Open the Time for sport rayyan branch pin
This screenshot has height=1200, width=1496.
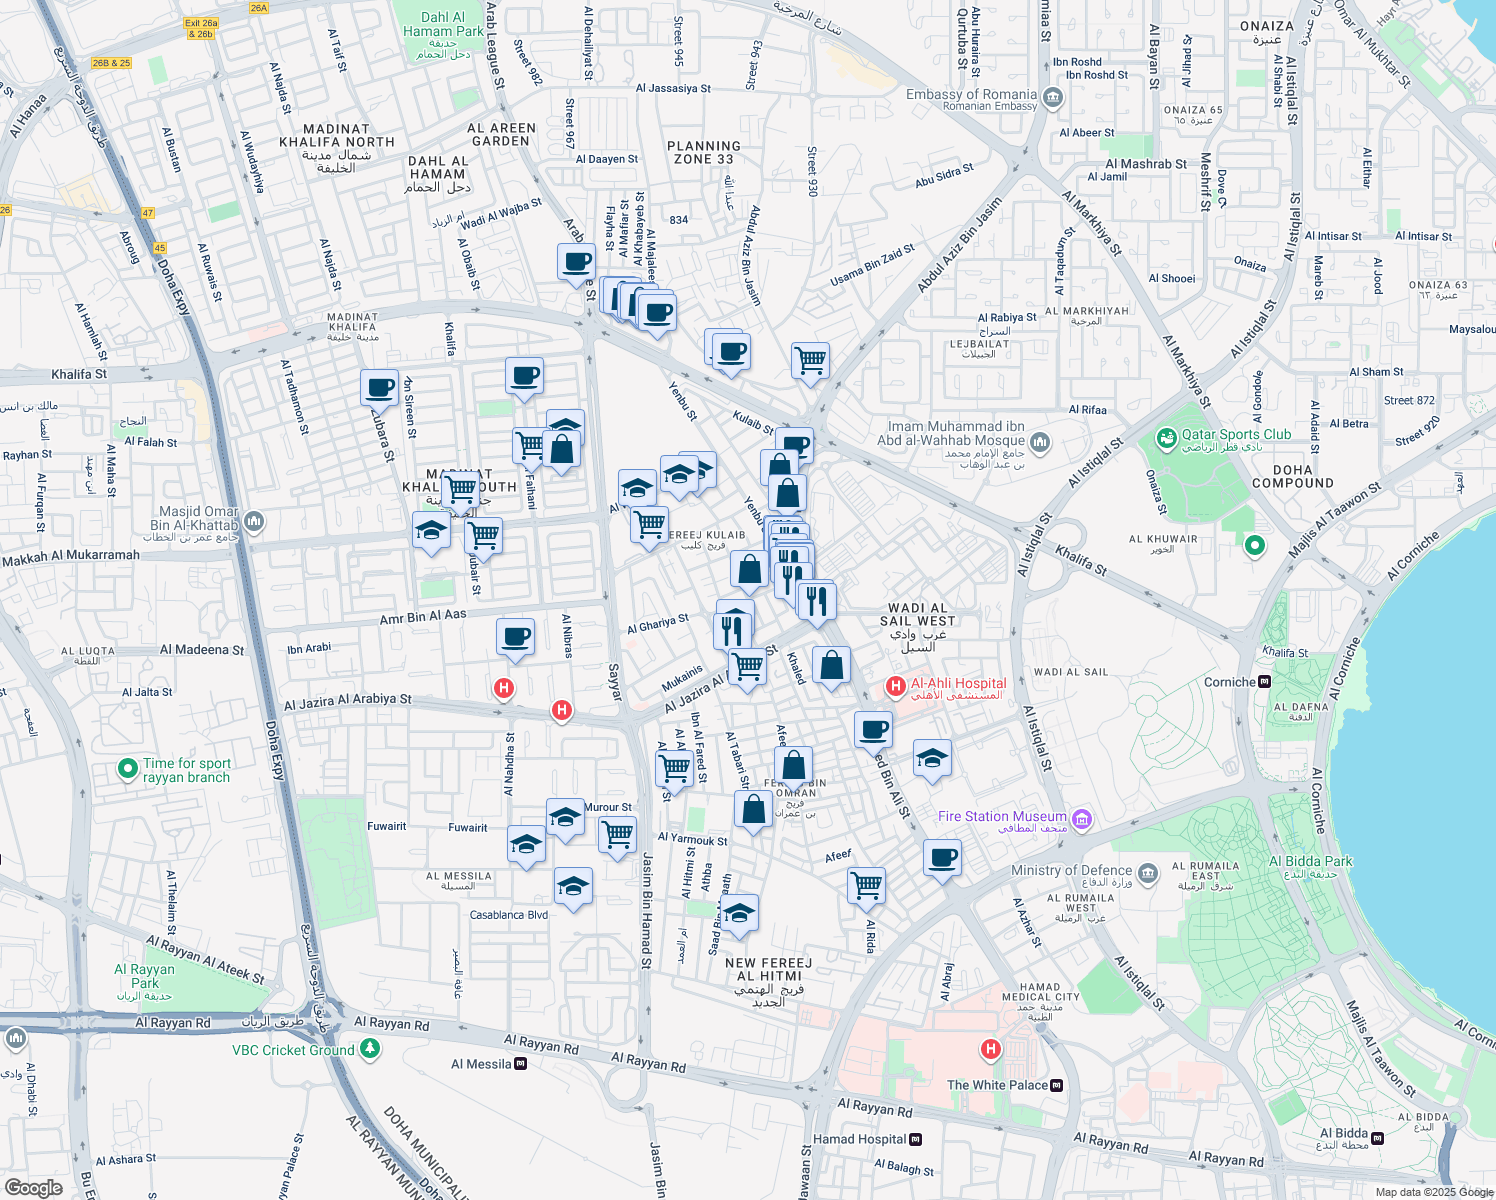point(127,769)
